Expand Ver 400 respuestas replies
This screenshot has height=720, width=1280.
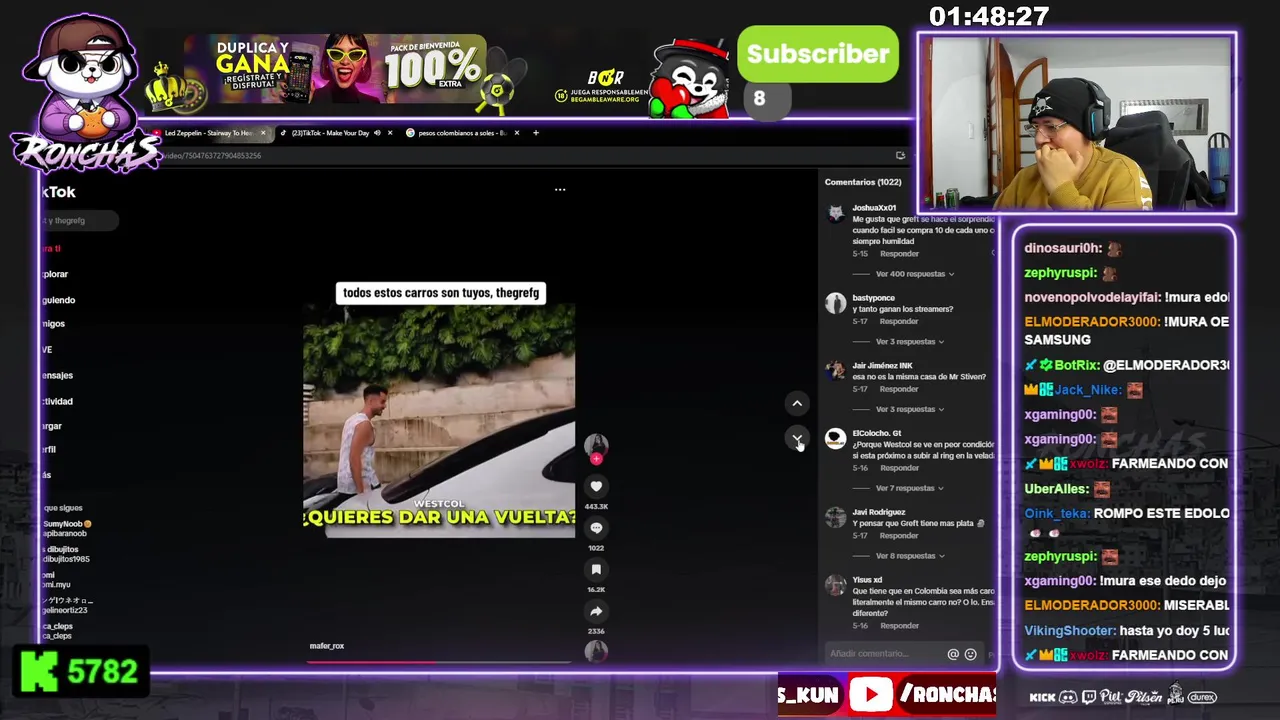(x=914, y=274)
